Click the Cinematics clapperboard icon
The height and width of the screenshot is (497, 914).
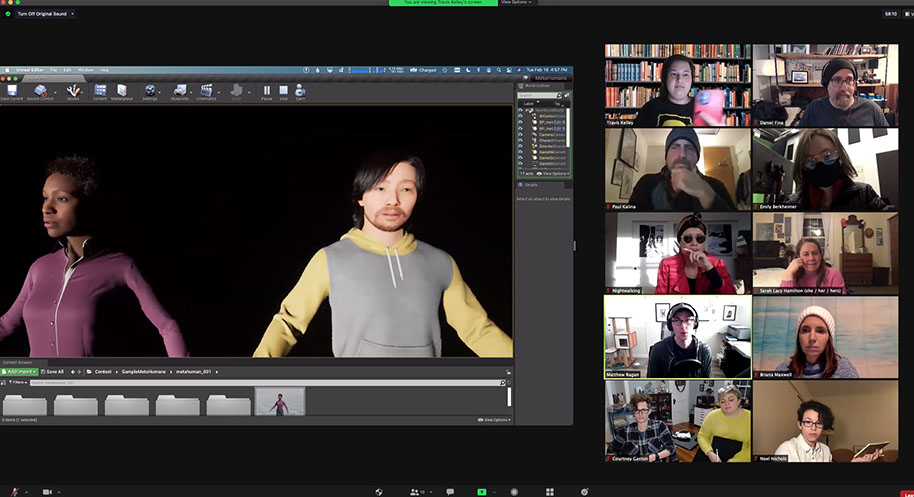tap(207, 92)
